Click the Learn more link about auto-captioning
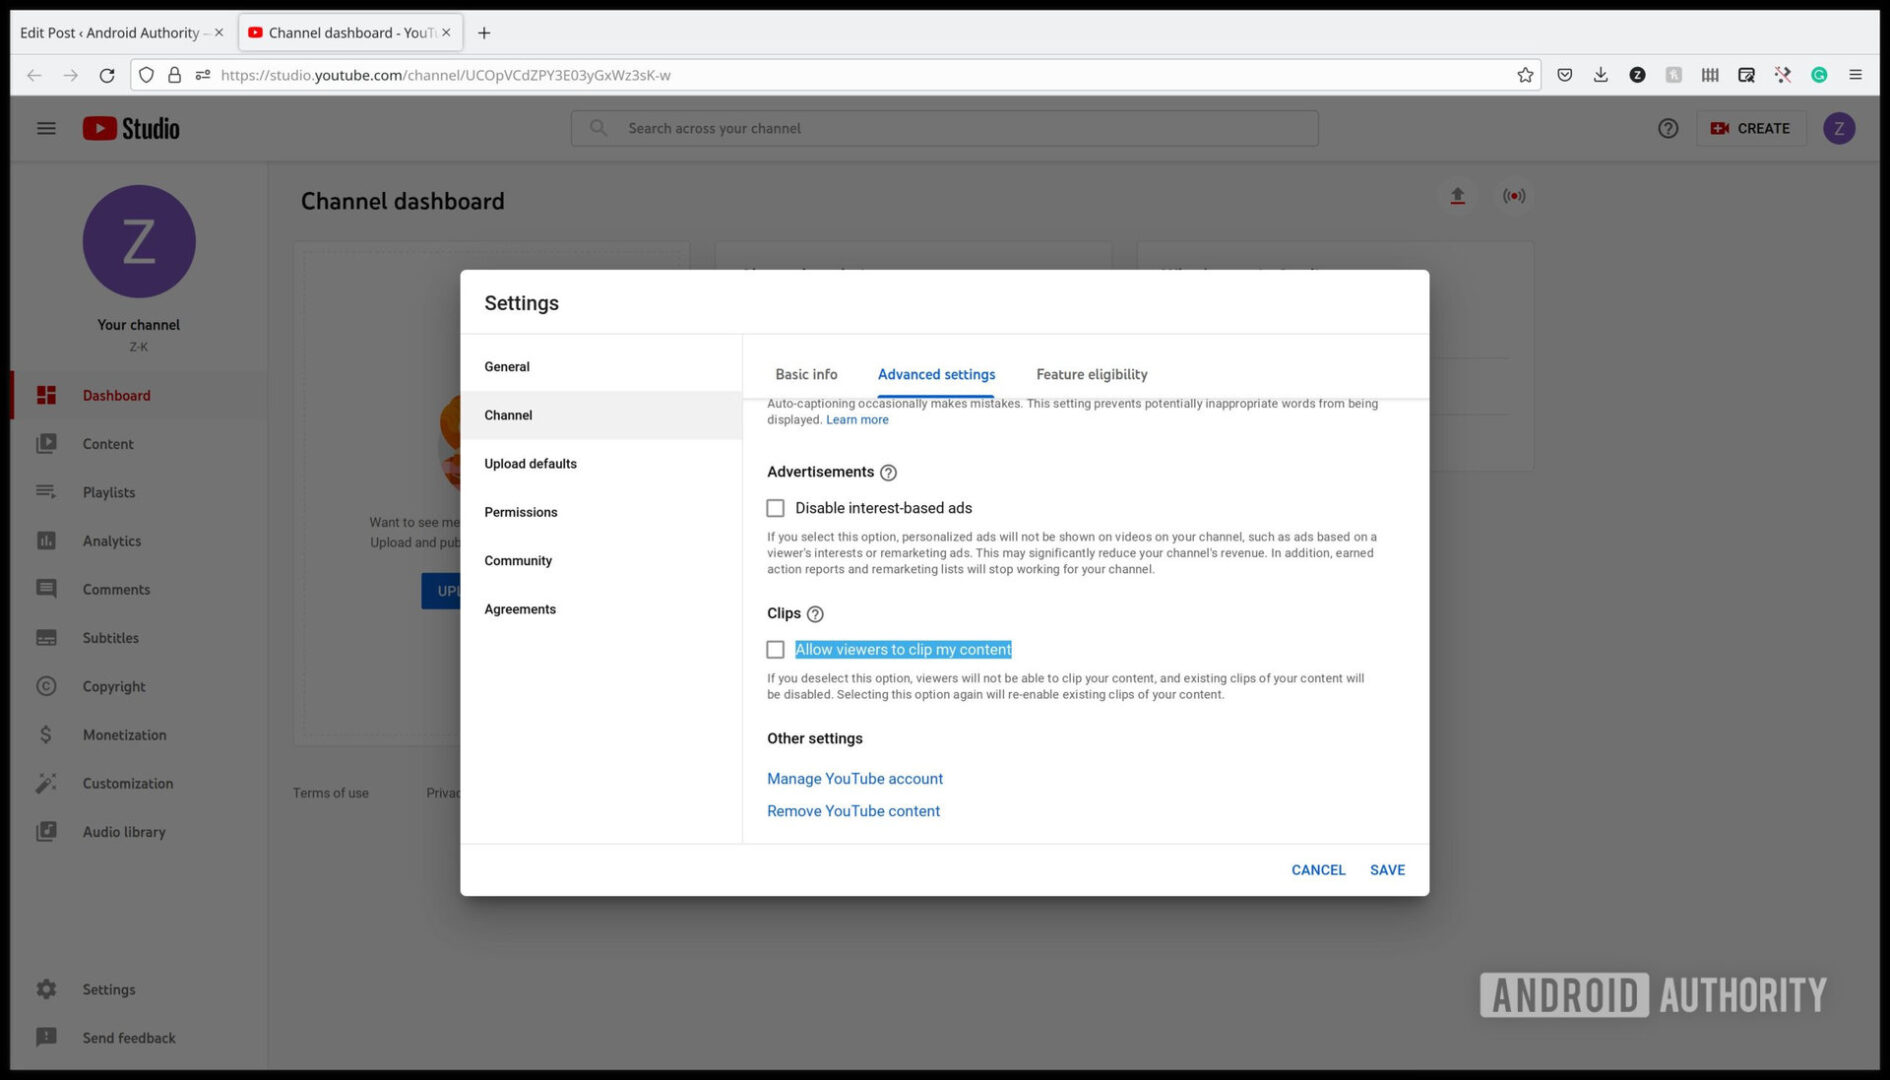This screenshot has height=1080, width=1890. tap(856, 419)
